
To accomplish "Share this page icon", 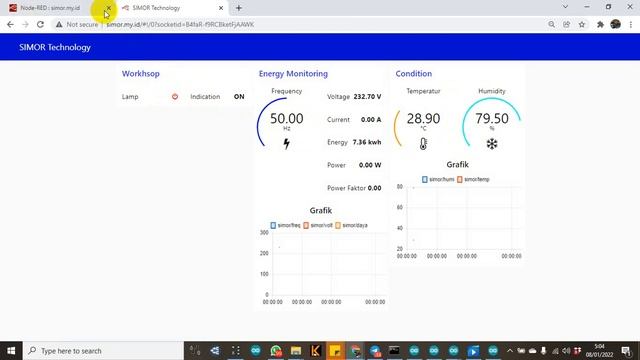I will point(567,24).
